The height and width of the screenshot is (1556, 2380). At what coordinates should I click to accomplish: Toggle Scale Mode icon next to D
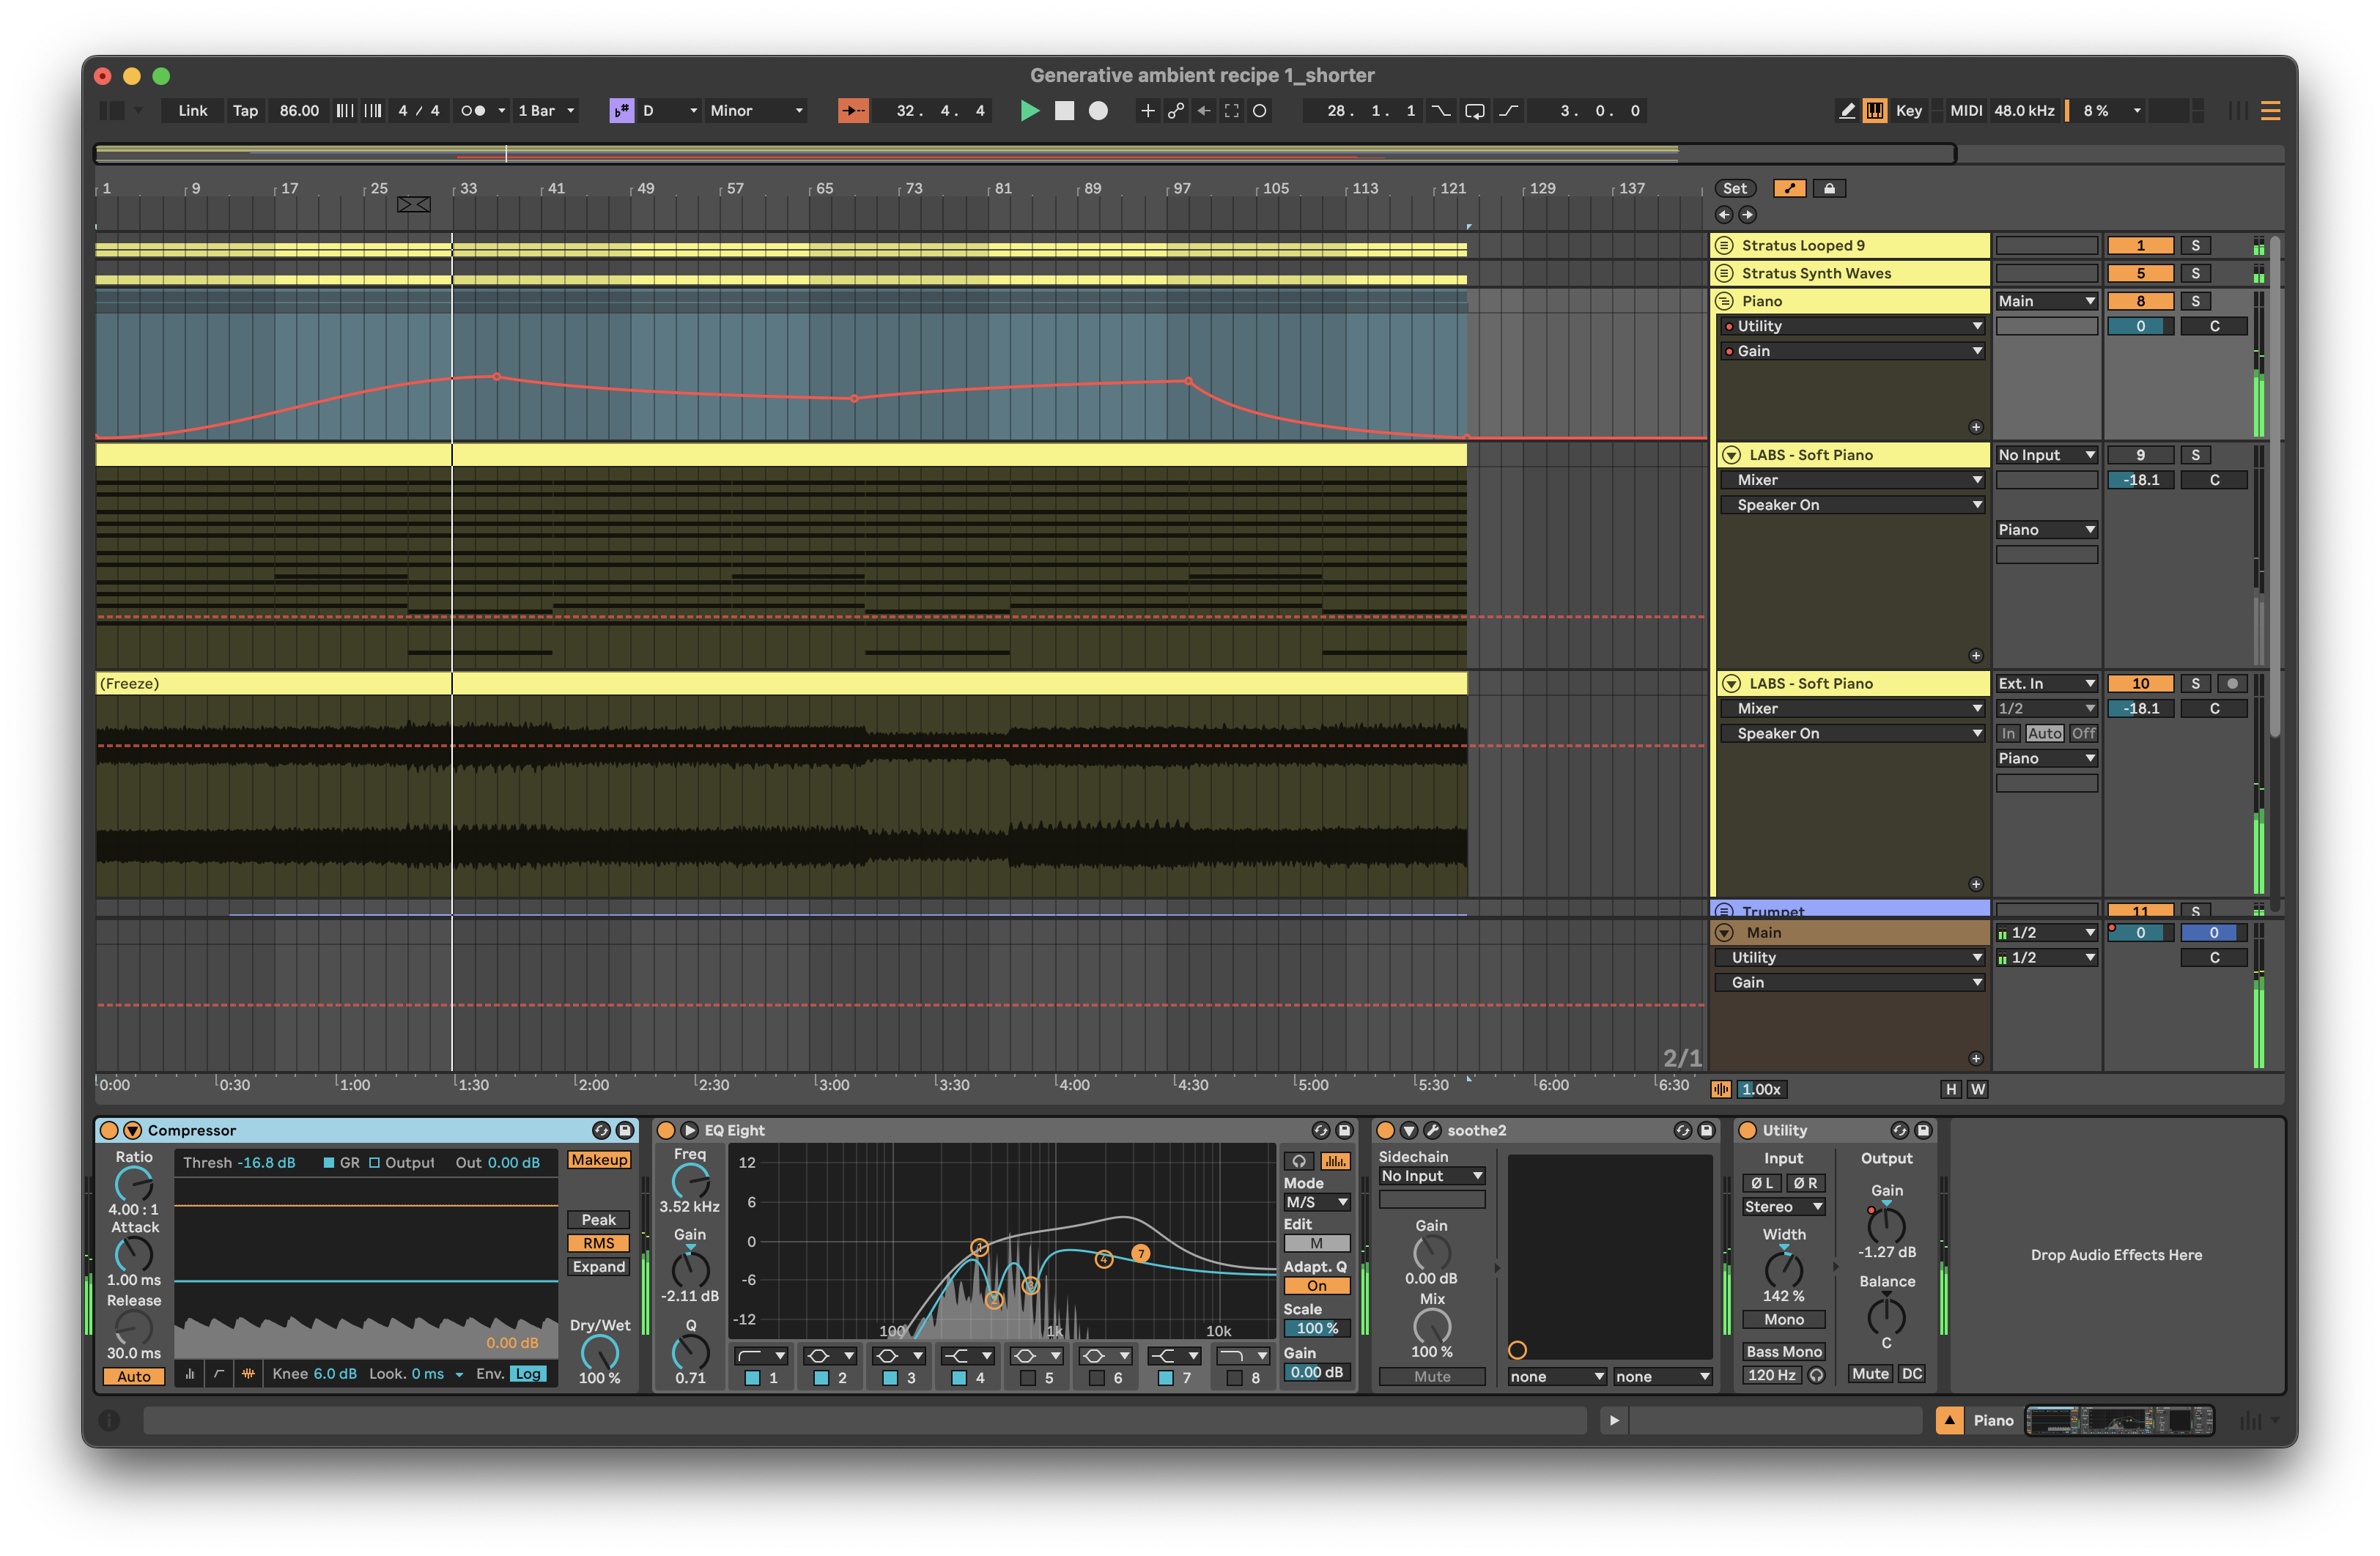[621, 111]
